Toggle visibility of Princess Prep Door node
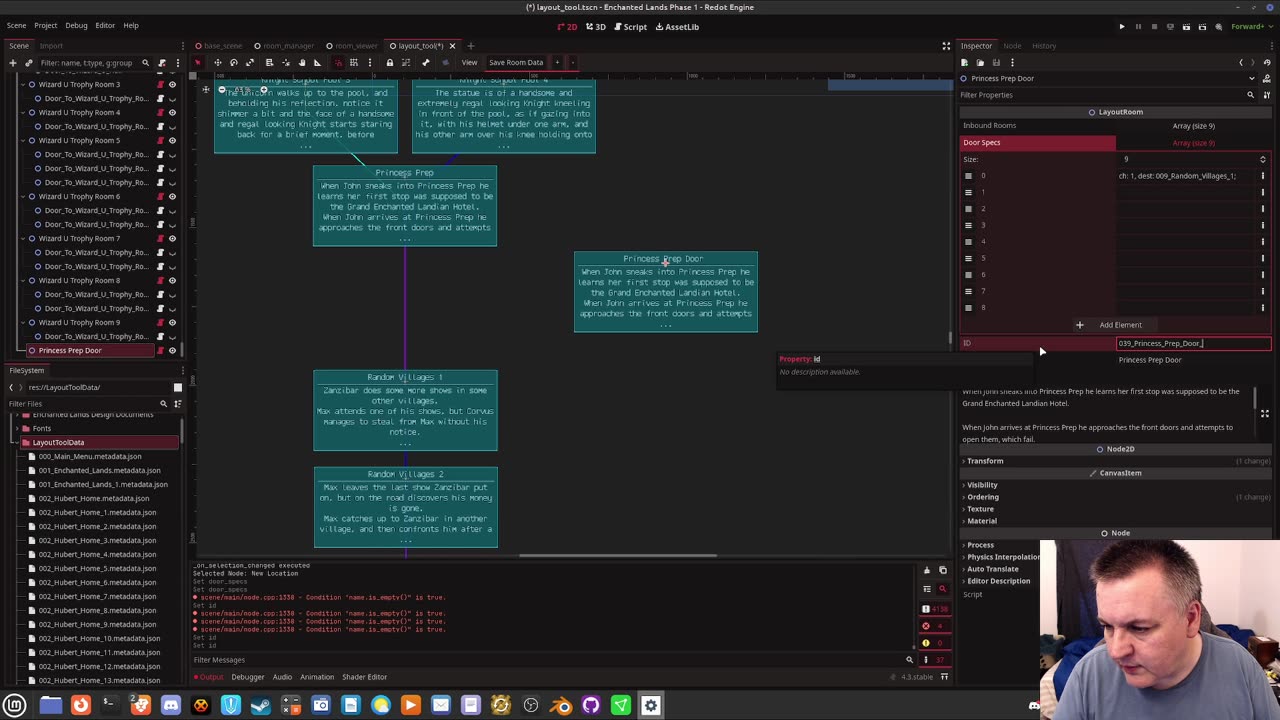The height and width of the screenshot is (720, 1280). pyautogui.click(x=172, y=350)
